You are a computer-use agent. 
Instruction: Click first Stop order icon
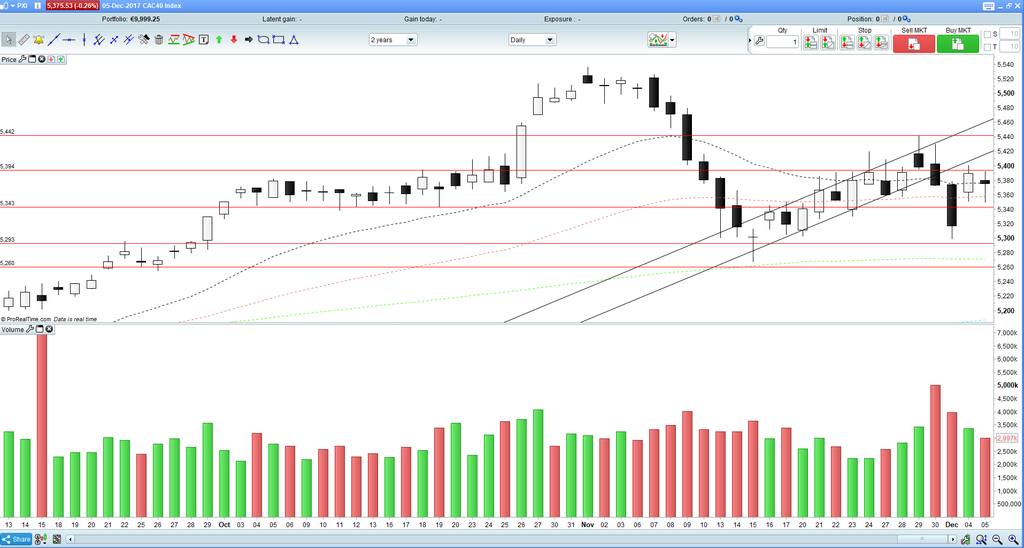pyautogui.click(x=847, y=42)
